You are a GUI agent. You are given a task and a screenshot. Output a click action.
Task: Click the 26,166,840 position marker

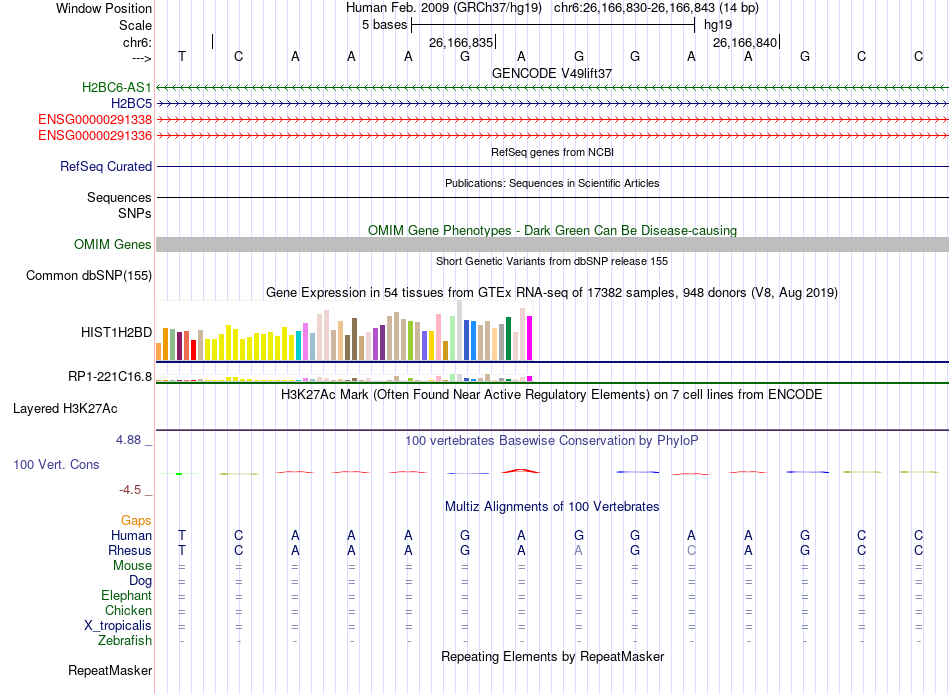[x=745, y=42]
